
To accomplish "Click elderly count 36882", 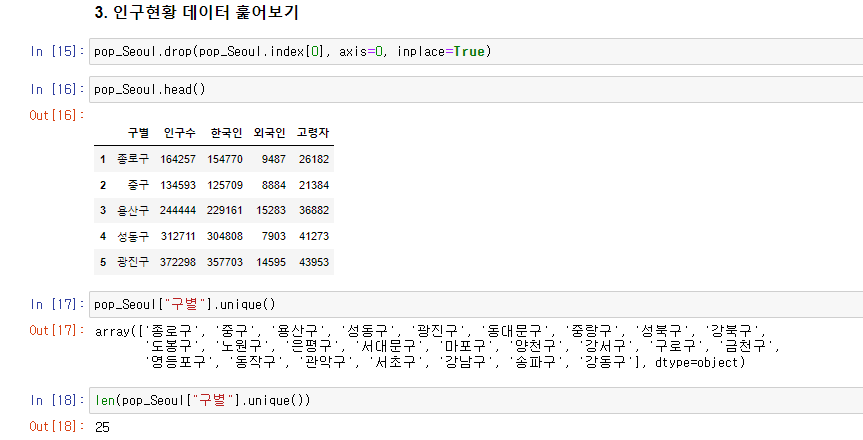I will pyautogui.click(x=314, y=210).
